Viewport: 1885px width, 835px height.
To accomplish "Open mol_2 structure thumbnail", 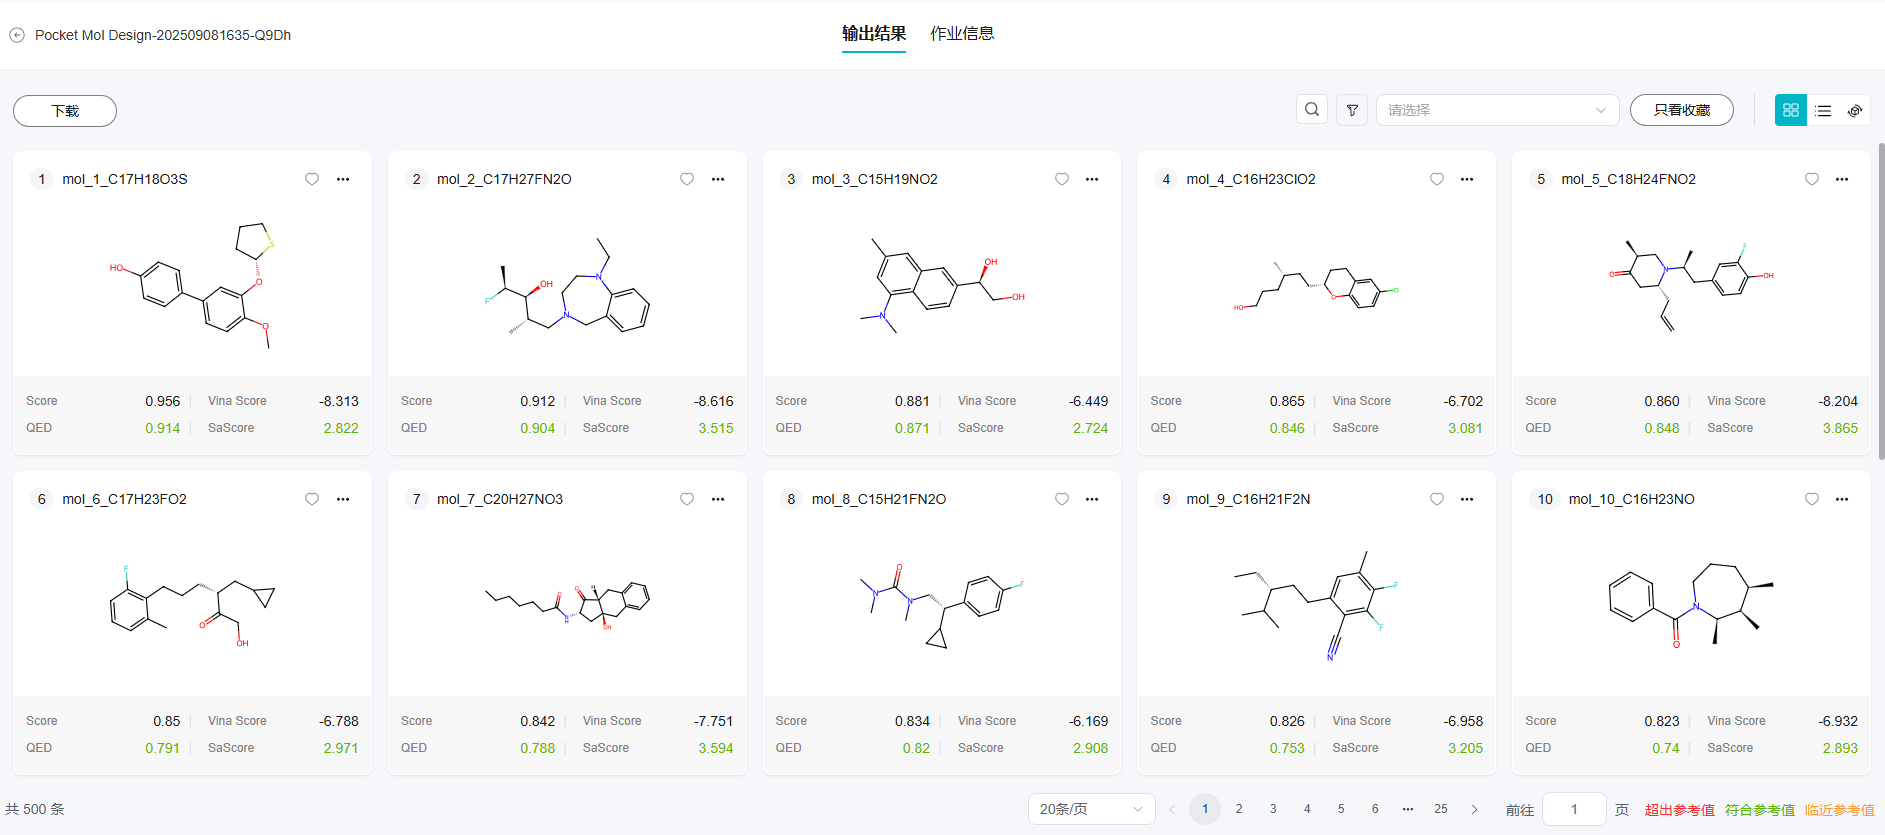I will [x=567, y=288].
